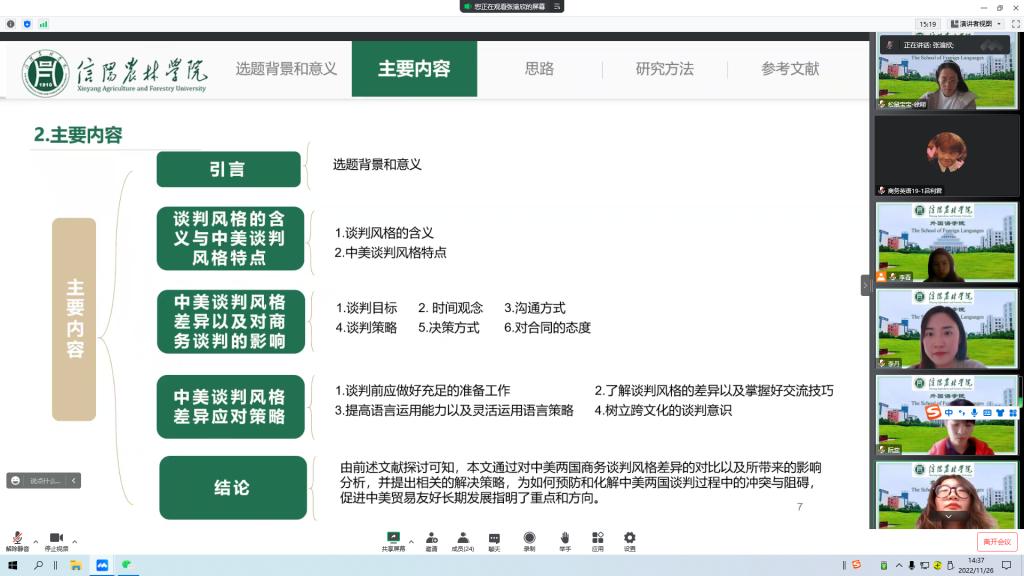
Task: Expand the video options arrow
Action: [x=75, y=541]
